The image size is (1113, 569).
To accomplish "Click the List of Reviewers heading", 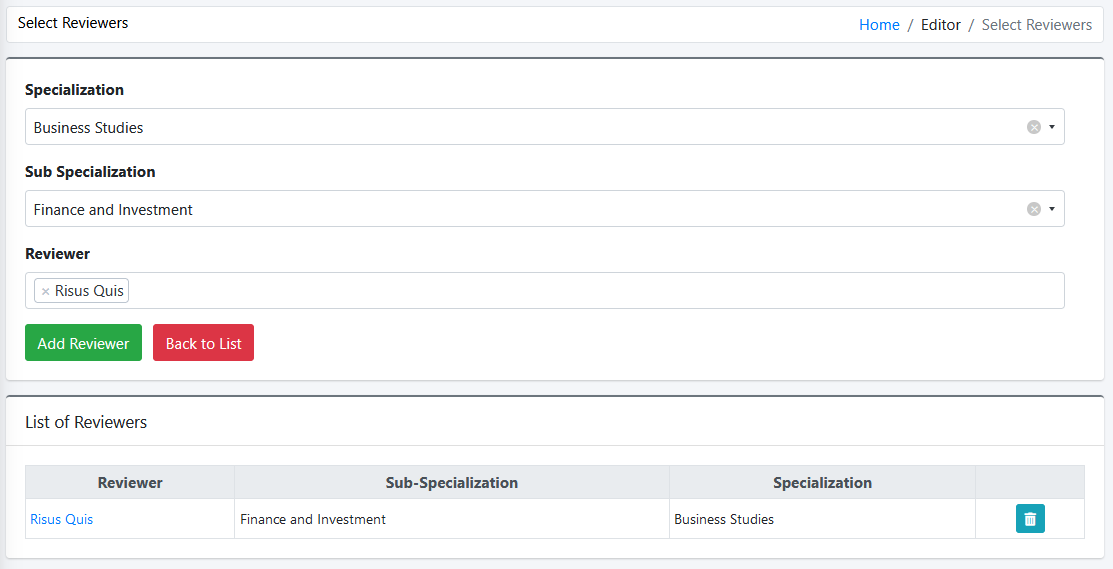I will (86, 422).
